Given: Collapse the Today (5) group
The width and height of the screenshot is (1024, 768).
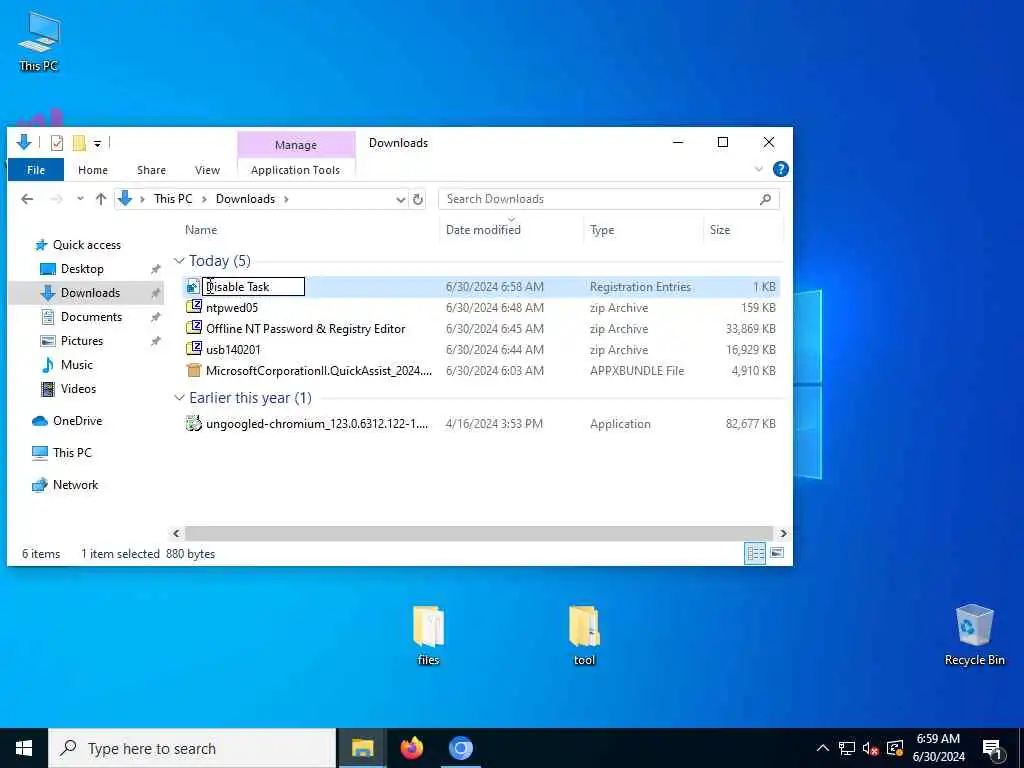Looking at the screenshot, I should coord(179,261).
